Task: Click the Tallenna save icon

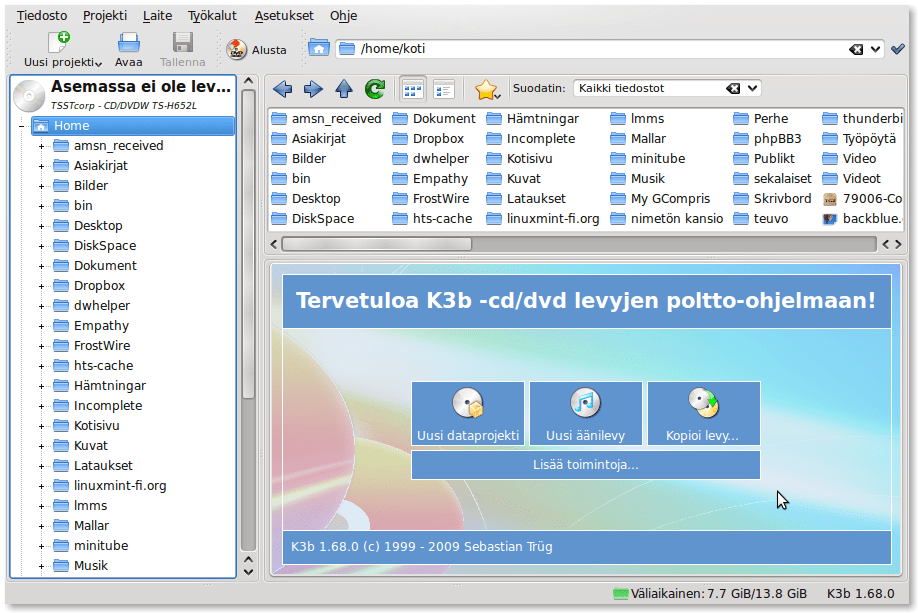Action: point(183,42)
